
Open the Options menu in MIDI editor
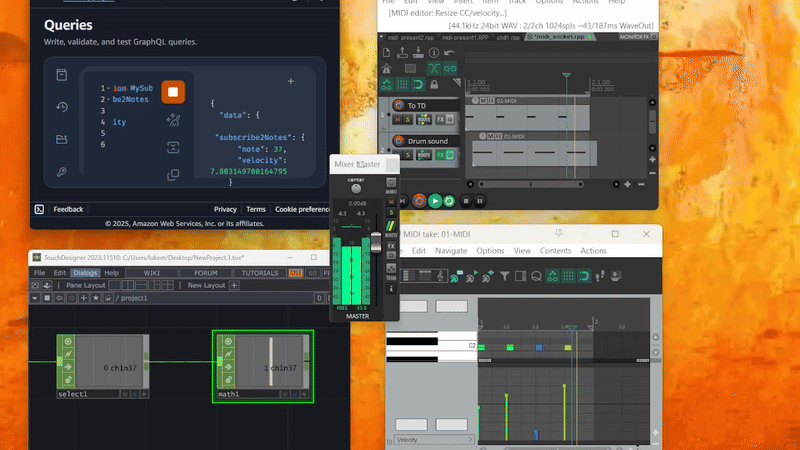click(x=490, y=251)
